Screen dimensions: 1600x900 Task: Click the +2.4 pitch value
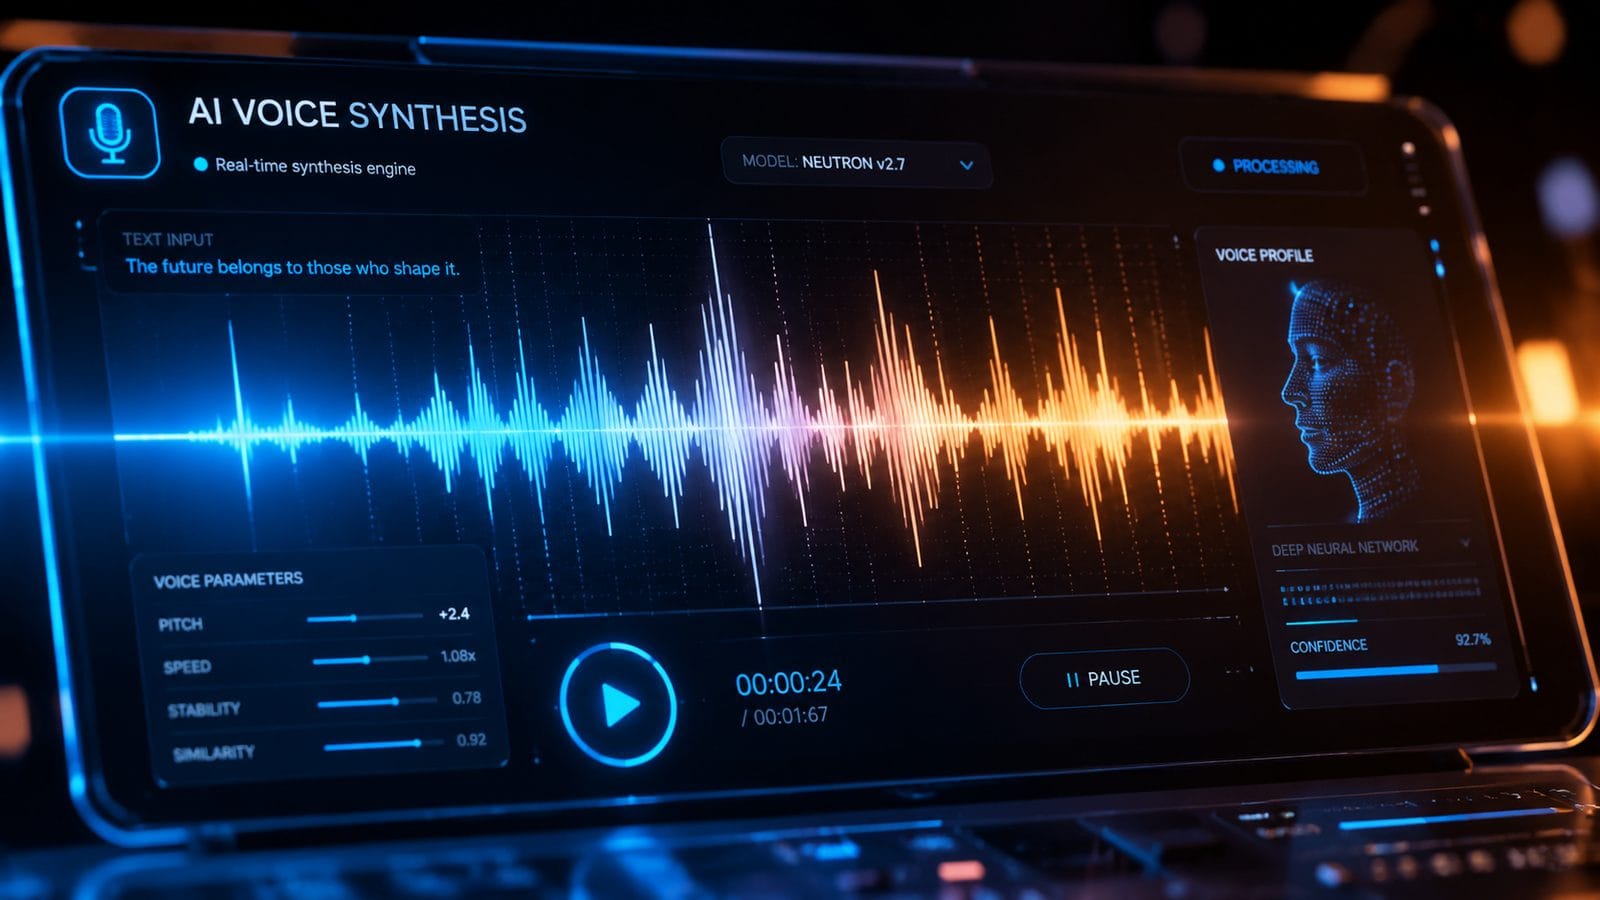click(454, 614)
